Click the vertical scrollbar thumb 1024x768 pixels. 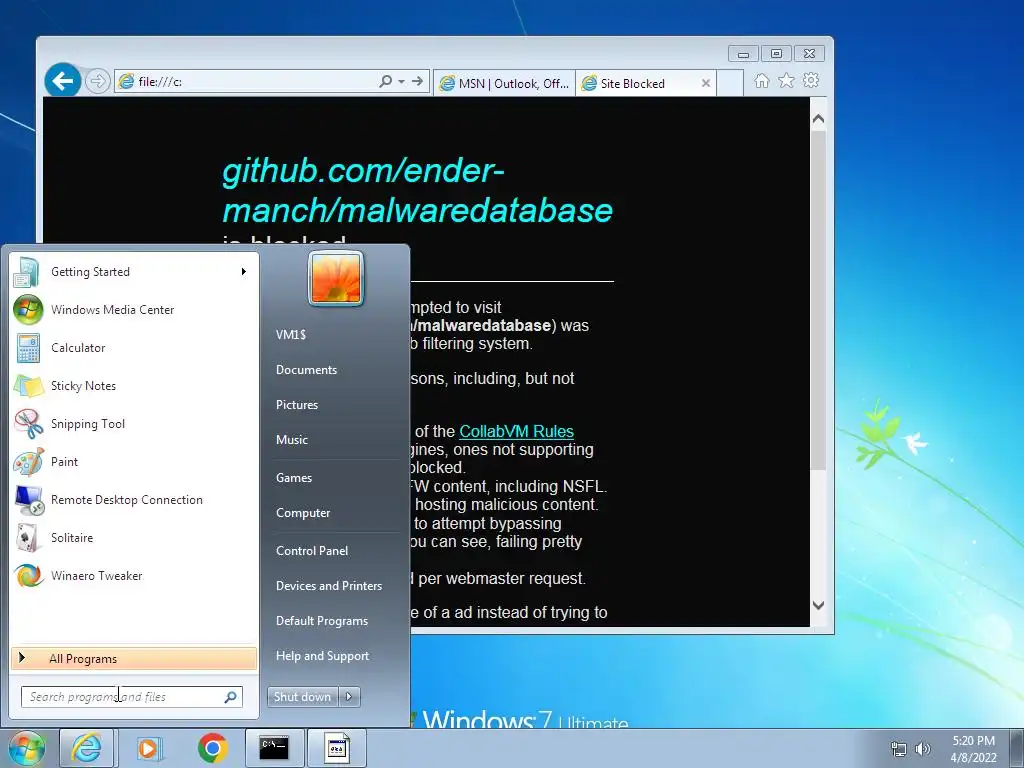(x=818, y=300)
